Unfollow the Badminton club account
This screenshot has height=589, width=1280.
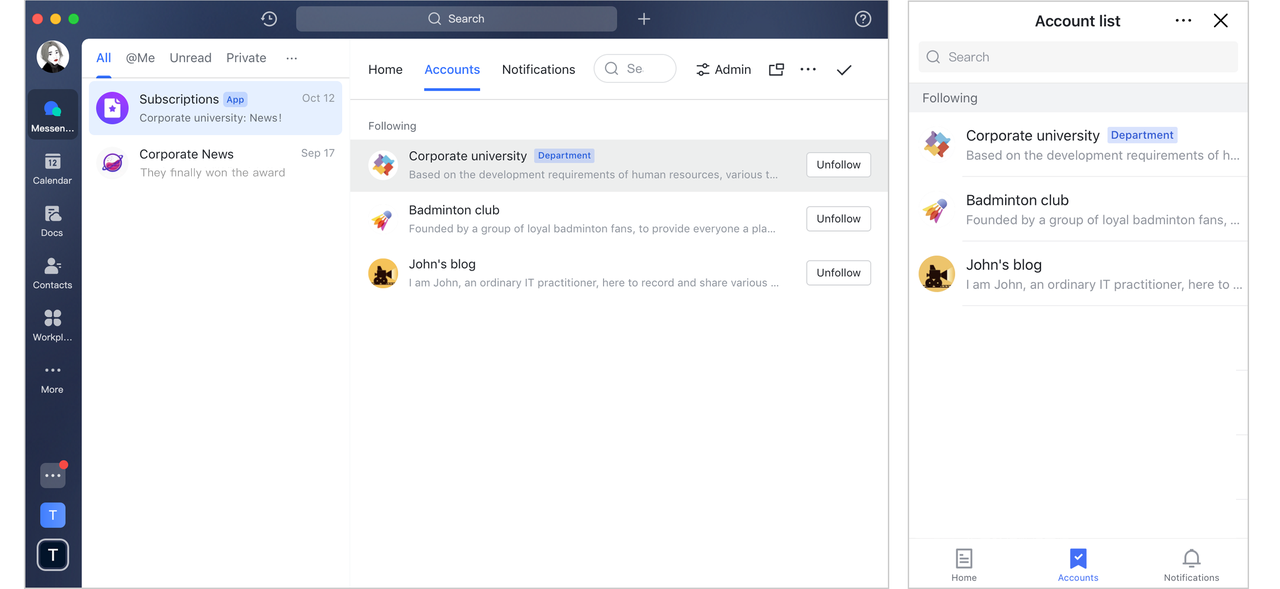[838, 219]
